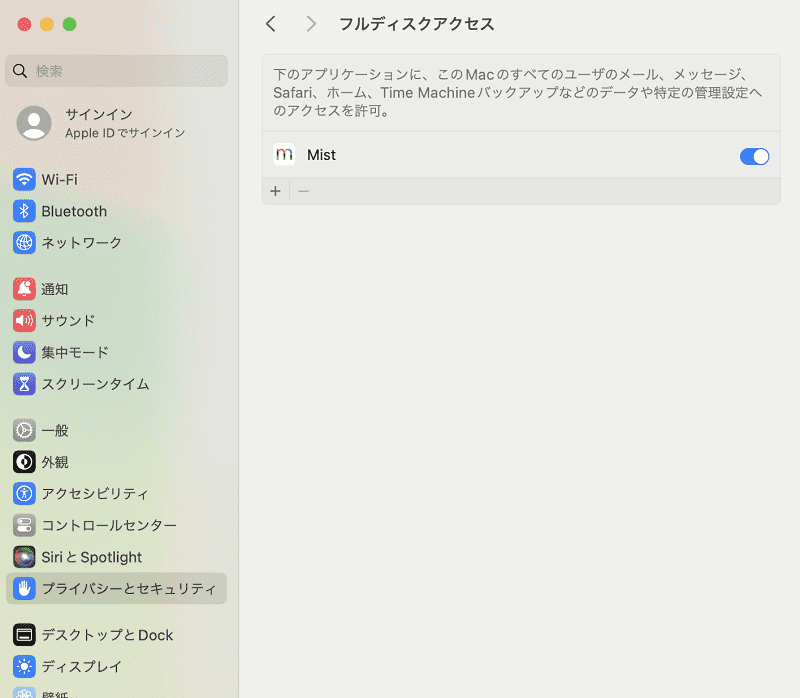Click the Mist app icon
The image size is (800, 698).
tap(284, 154)
